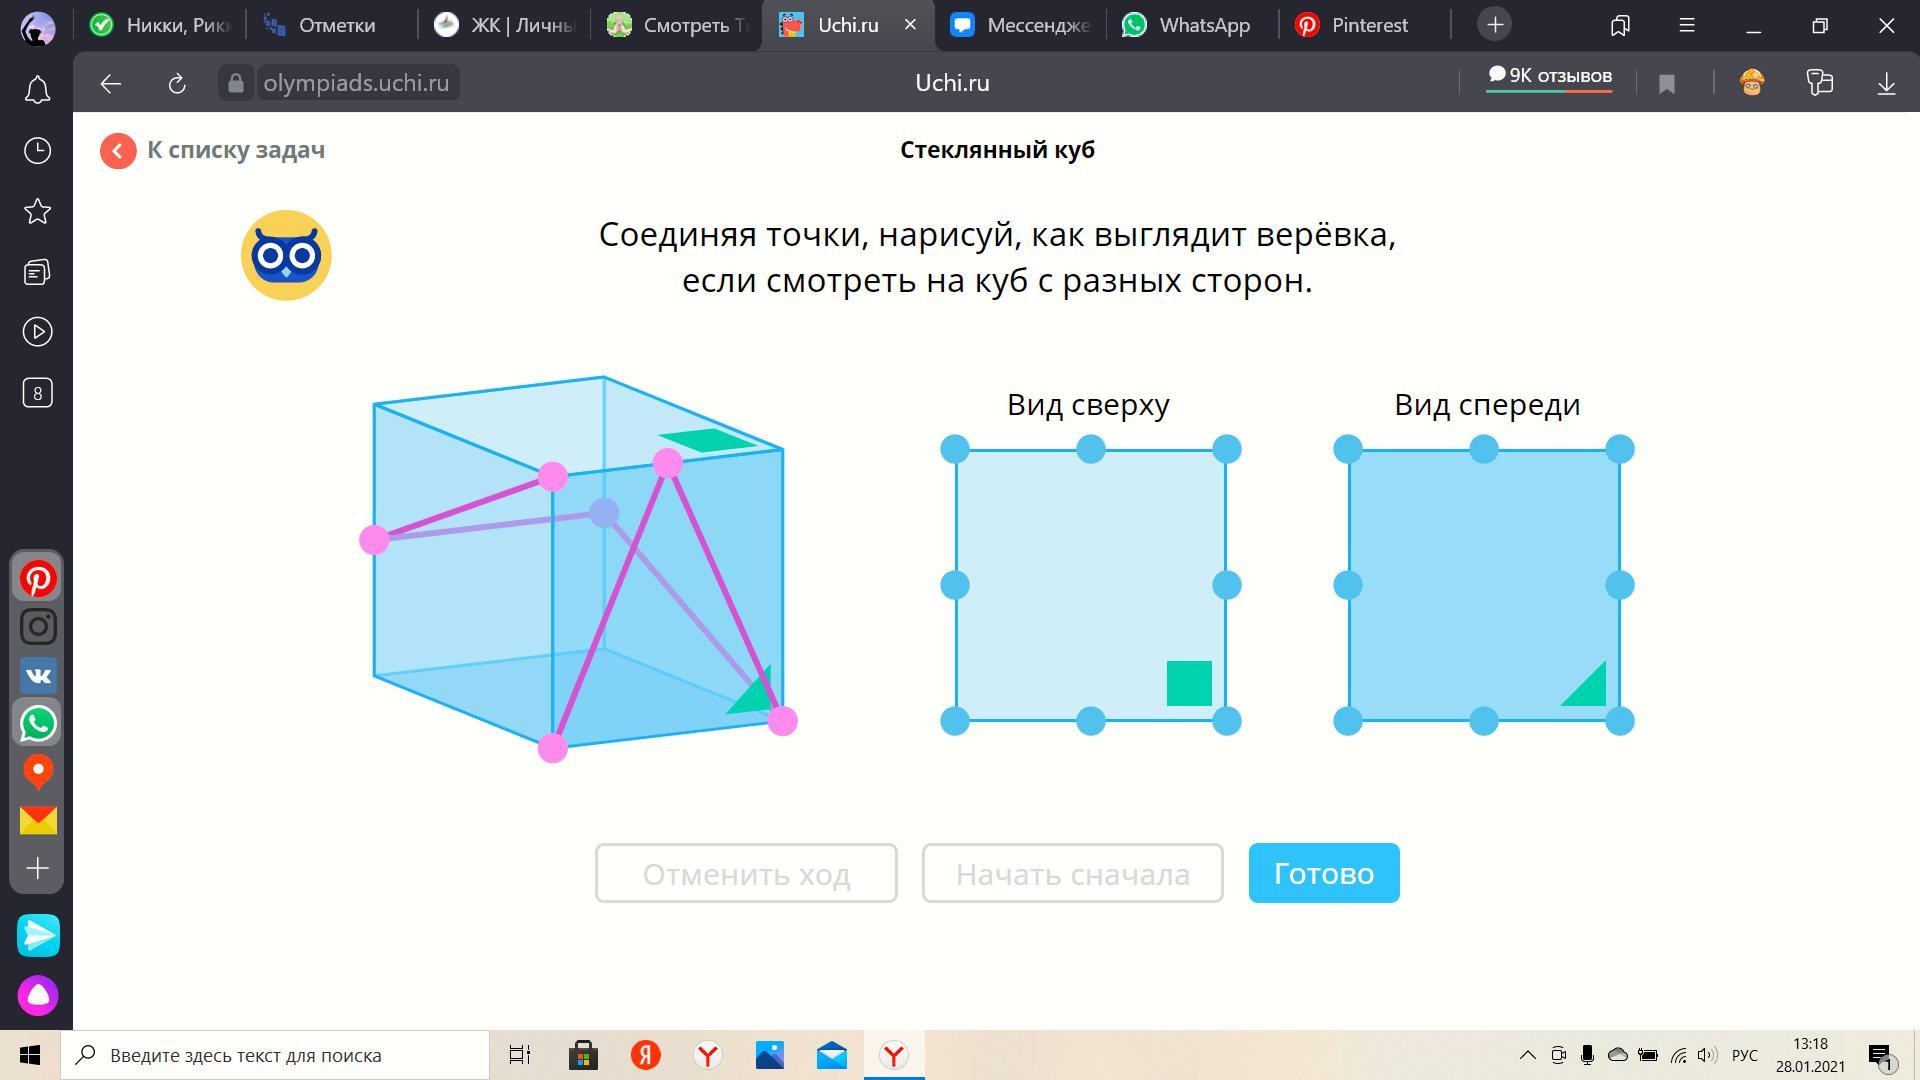
Task: Open the Pinterest sidebar shortcut
Action: click(38, 579)
